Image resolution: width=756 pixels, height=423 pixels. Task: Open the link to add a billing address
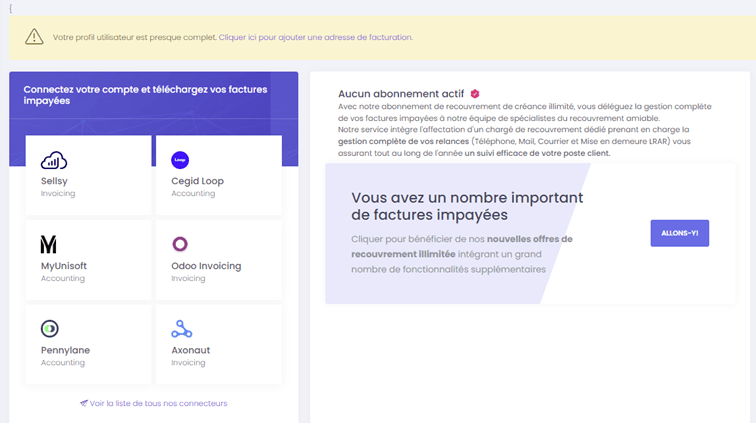[x=315, y=37]
